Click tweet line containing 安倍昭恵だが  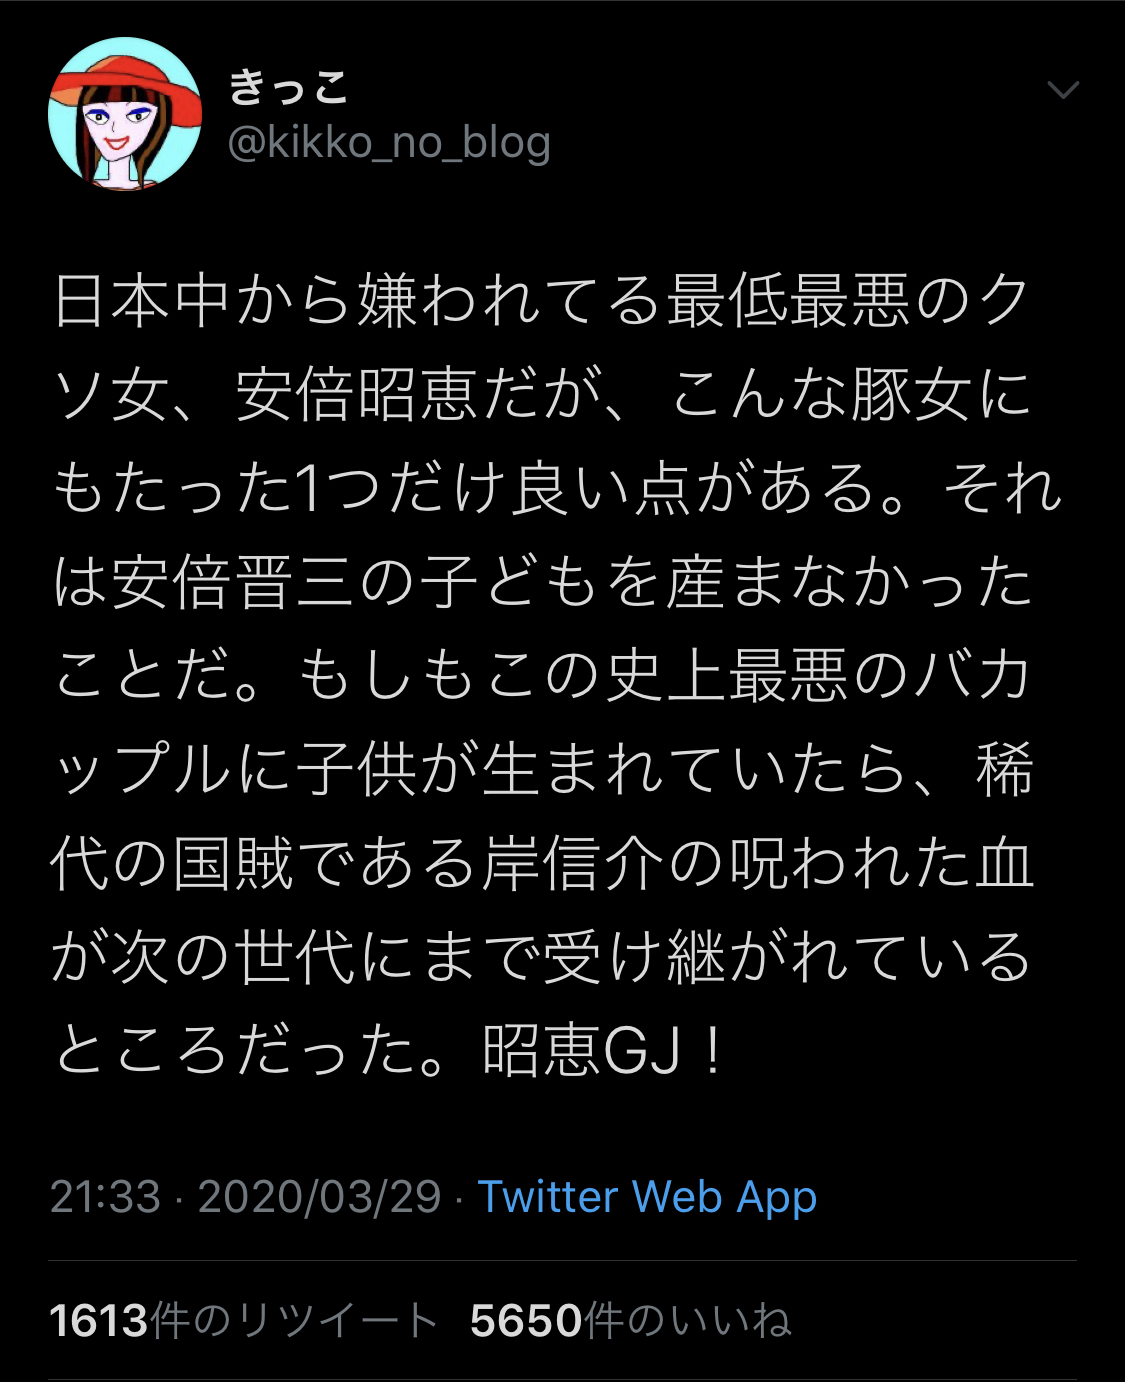[541, 394]
